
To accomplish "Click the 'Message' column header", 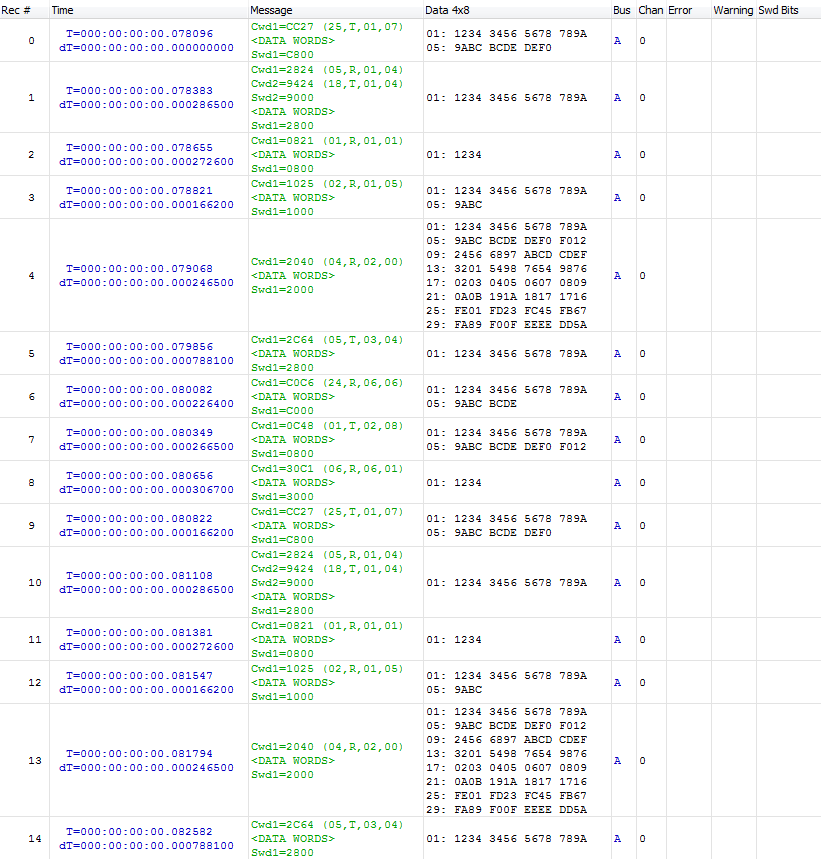I will click(335, 10).
